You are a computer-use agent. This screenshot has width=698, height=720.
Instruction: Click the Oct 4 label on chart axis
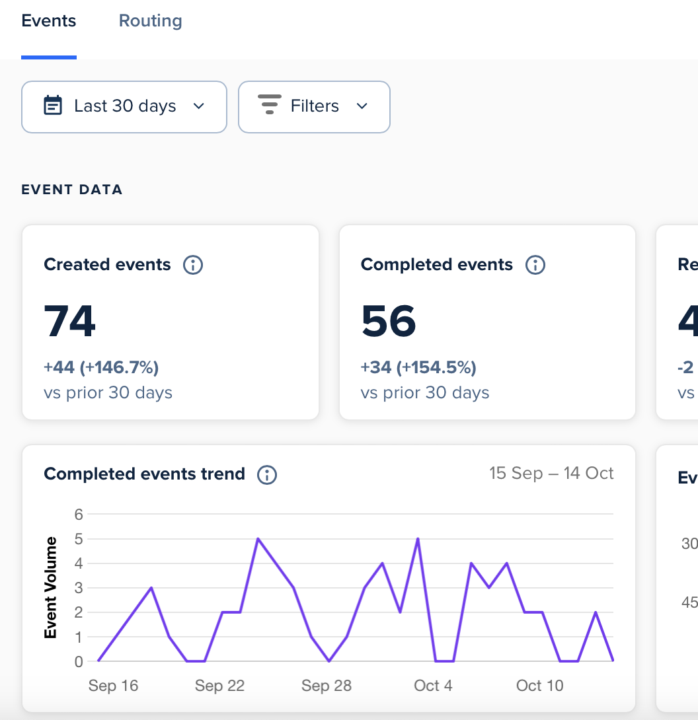pyautogui.click(x=433, y=685)
